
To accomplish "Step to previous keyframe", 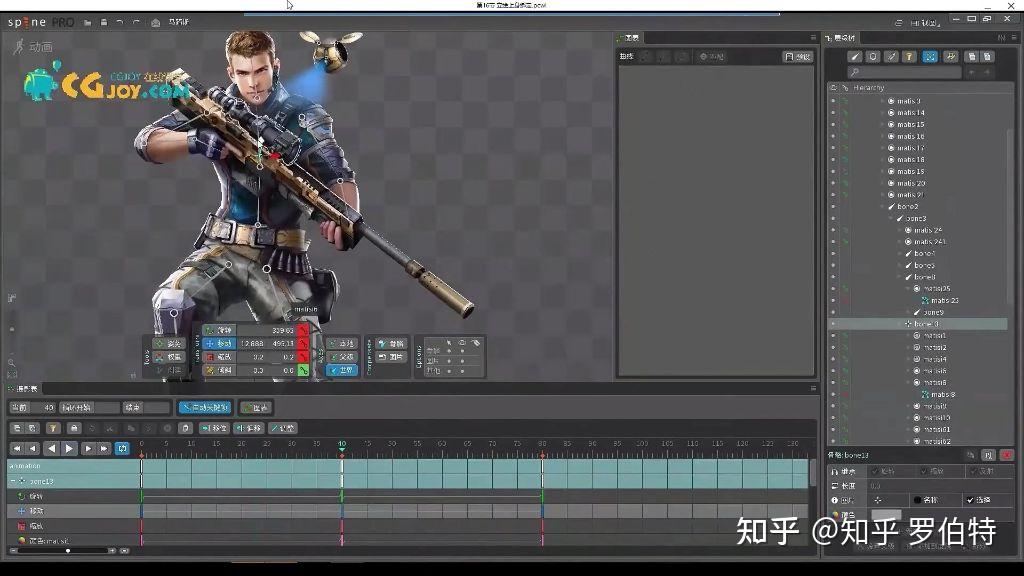I will pyautogui.click(x=33, y=449).
